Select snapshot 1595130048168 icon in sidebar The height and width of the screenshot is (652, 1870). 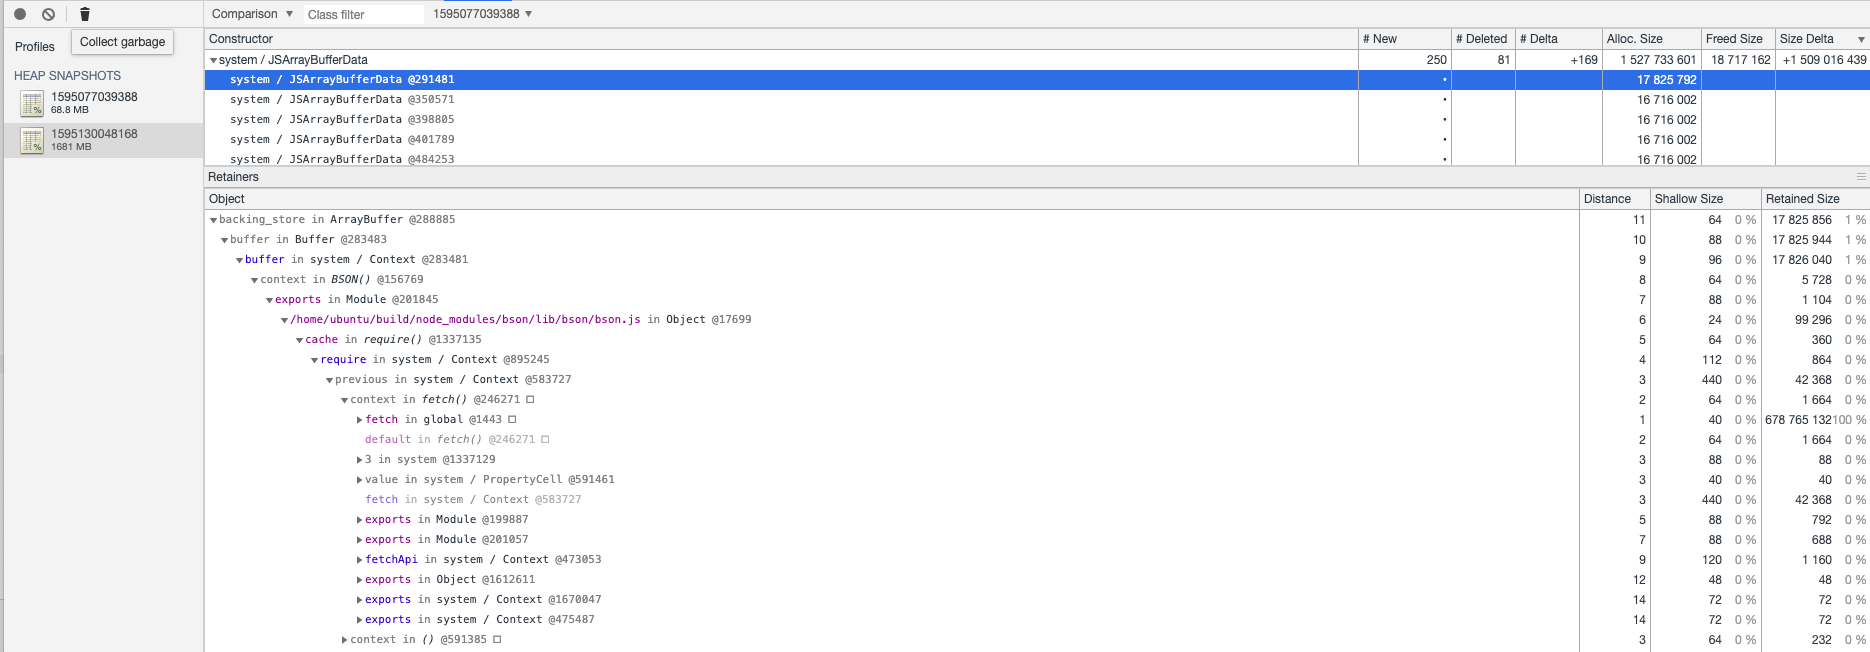click(x=32, y=140)
